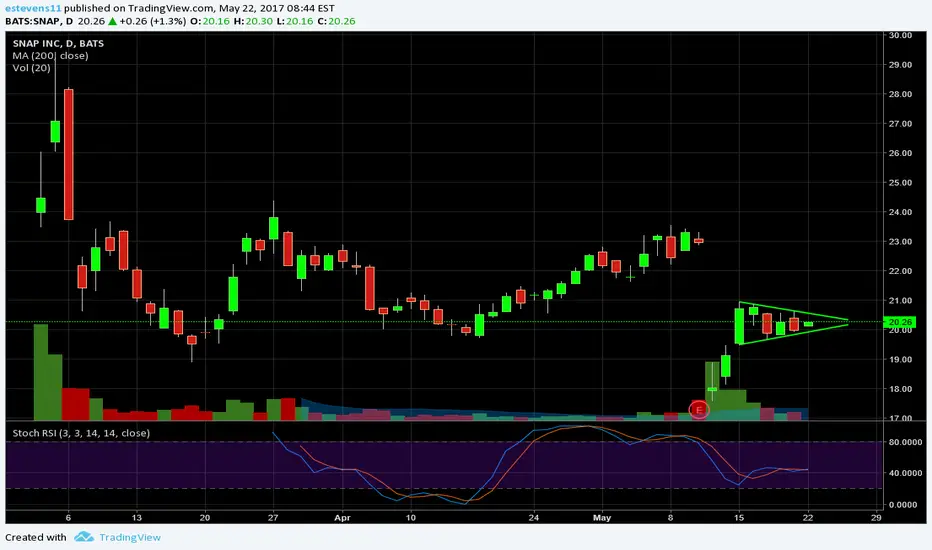Click the BATS:SNAP, D symbol header text

(x=39, y=21)
